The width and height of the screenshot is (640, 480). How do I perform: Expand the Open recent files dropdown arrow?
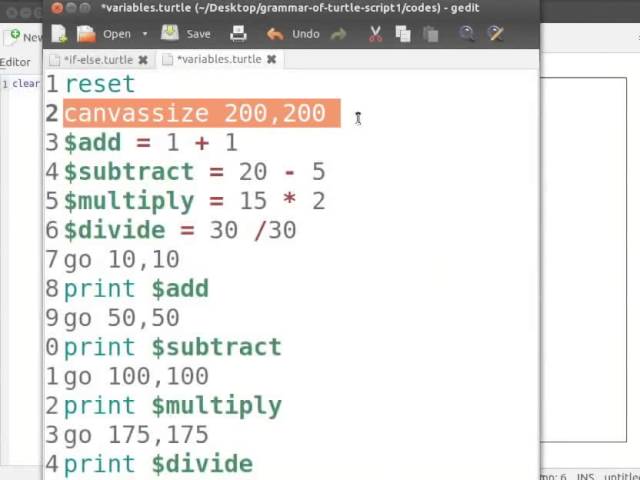click(144, 34)
